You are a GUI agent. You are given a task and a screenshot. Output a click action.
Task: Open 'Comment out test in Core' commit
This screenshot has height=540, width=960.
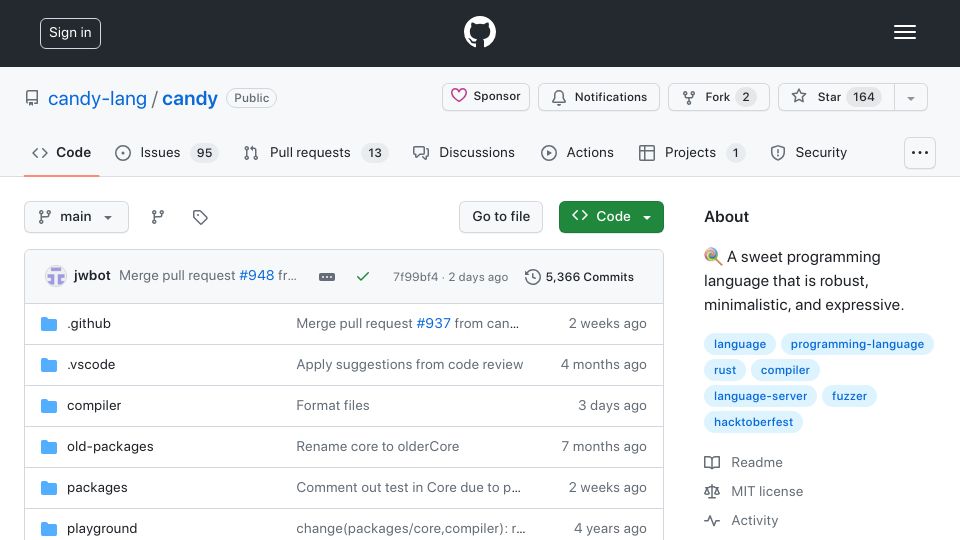point(408,487)
